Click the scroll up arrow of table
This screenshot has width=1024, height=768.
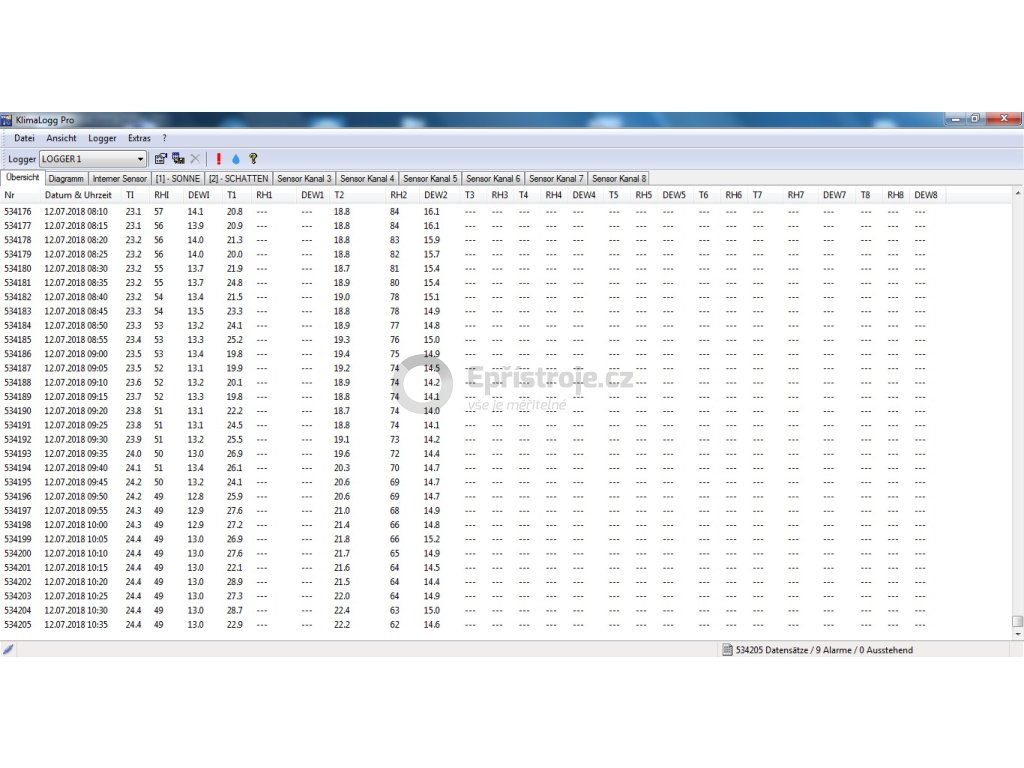point(1017,194)
